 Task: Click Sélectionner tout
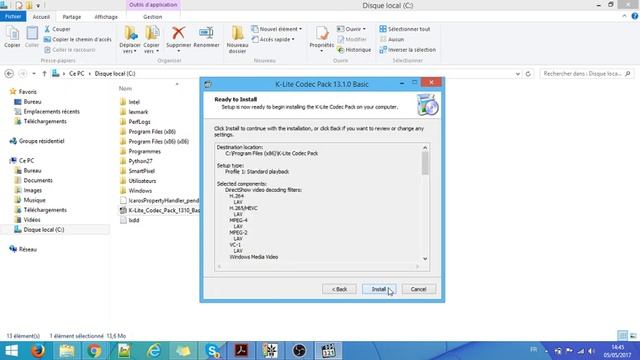(405, 29)
